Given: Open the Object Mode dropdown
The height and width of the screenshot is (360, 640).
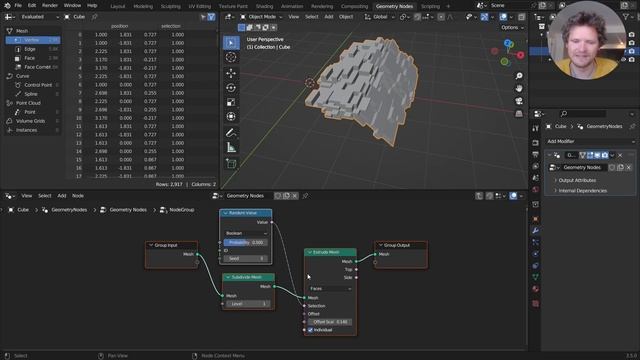Looking at the screenshot, I should coord(261,17).
